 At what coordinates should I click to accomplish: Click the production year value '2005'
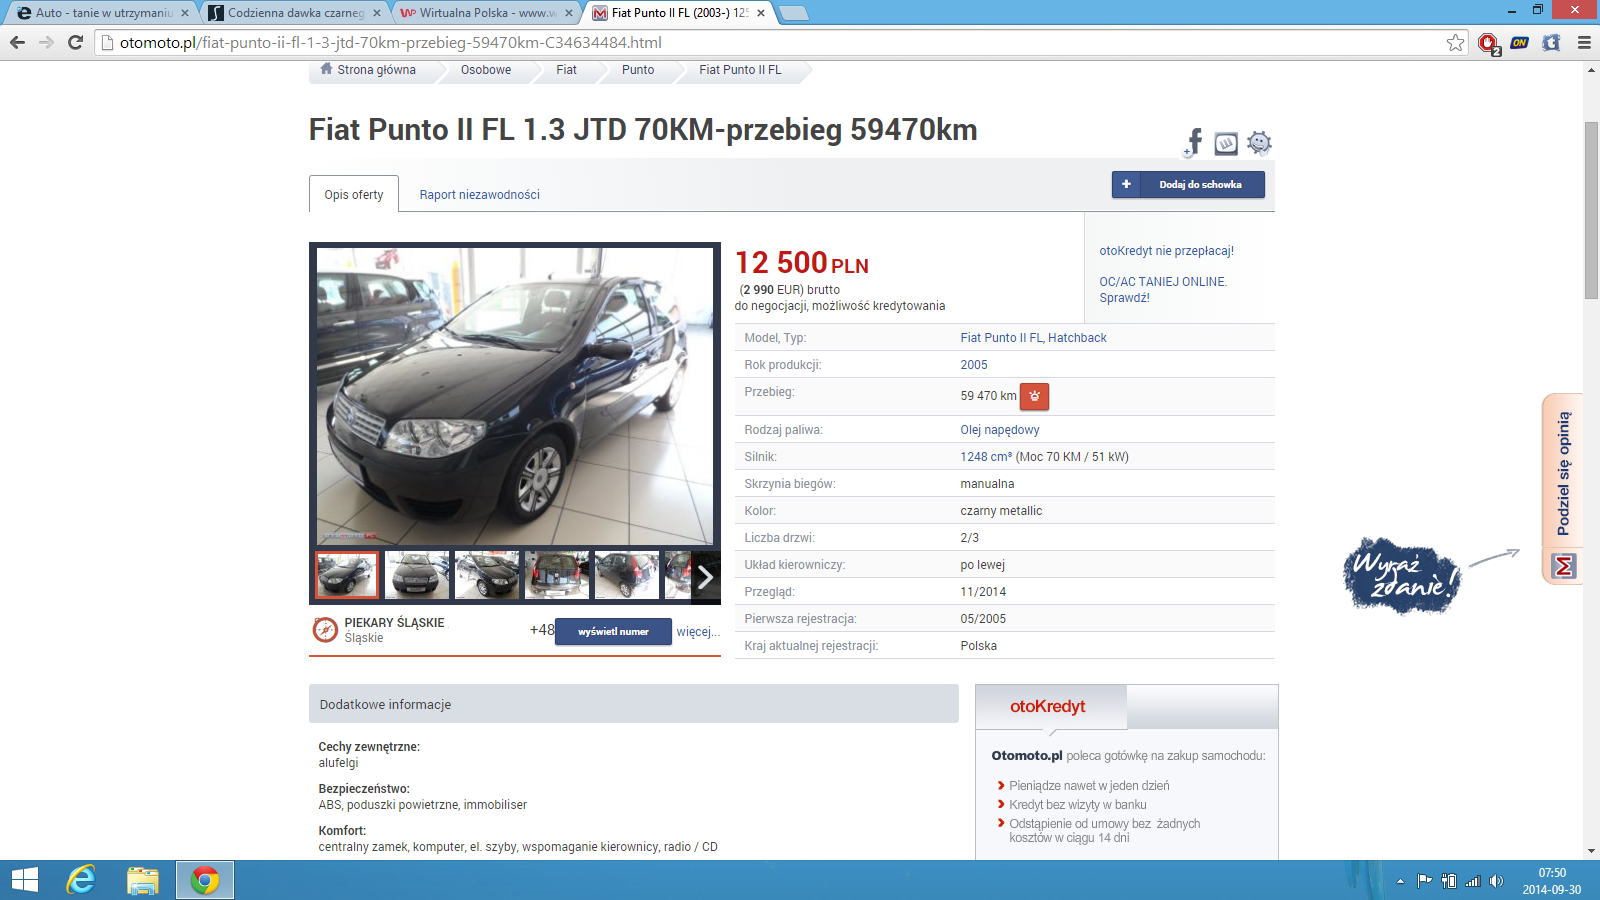pos(974,365)
